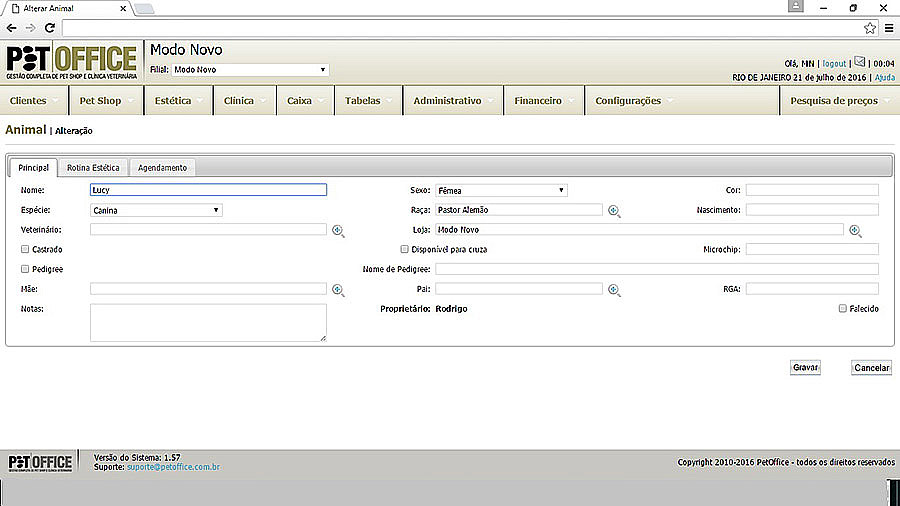Click the lookup icon beside Raça field

click(x=614, y=211)
